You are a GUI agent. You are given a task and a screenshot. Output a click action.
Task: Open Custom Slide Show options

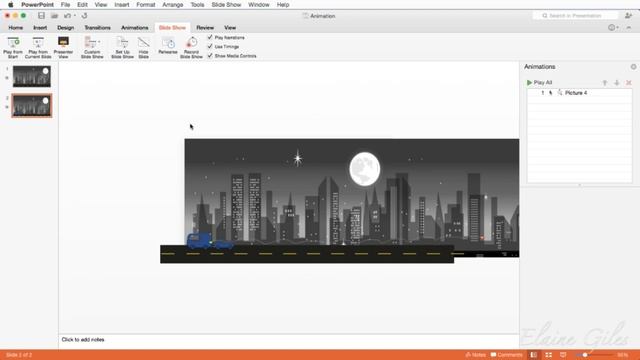coord(92,47)
